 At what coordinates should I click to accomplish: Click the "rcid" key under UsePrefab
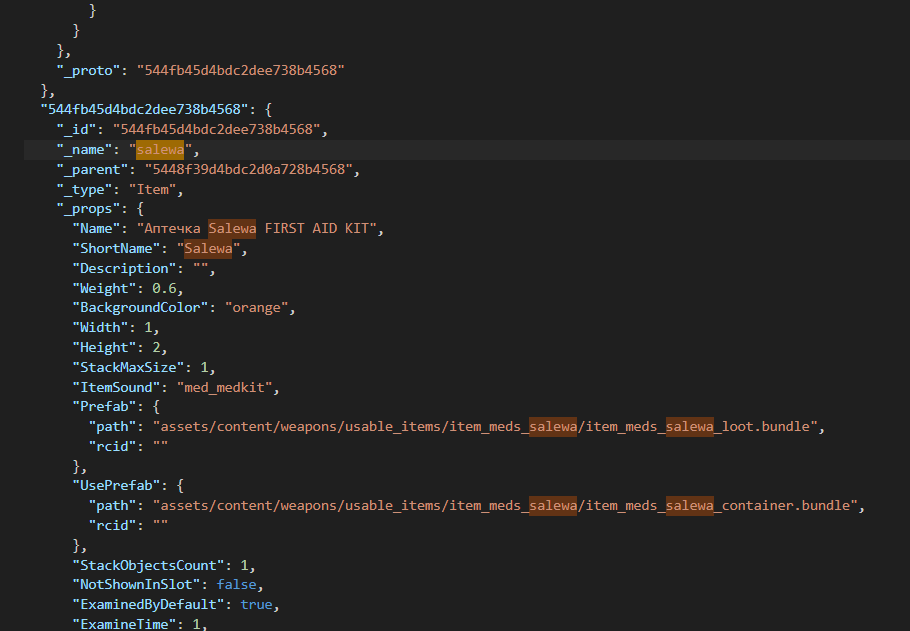click(112, 525)
